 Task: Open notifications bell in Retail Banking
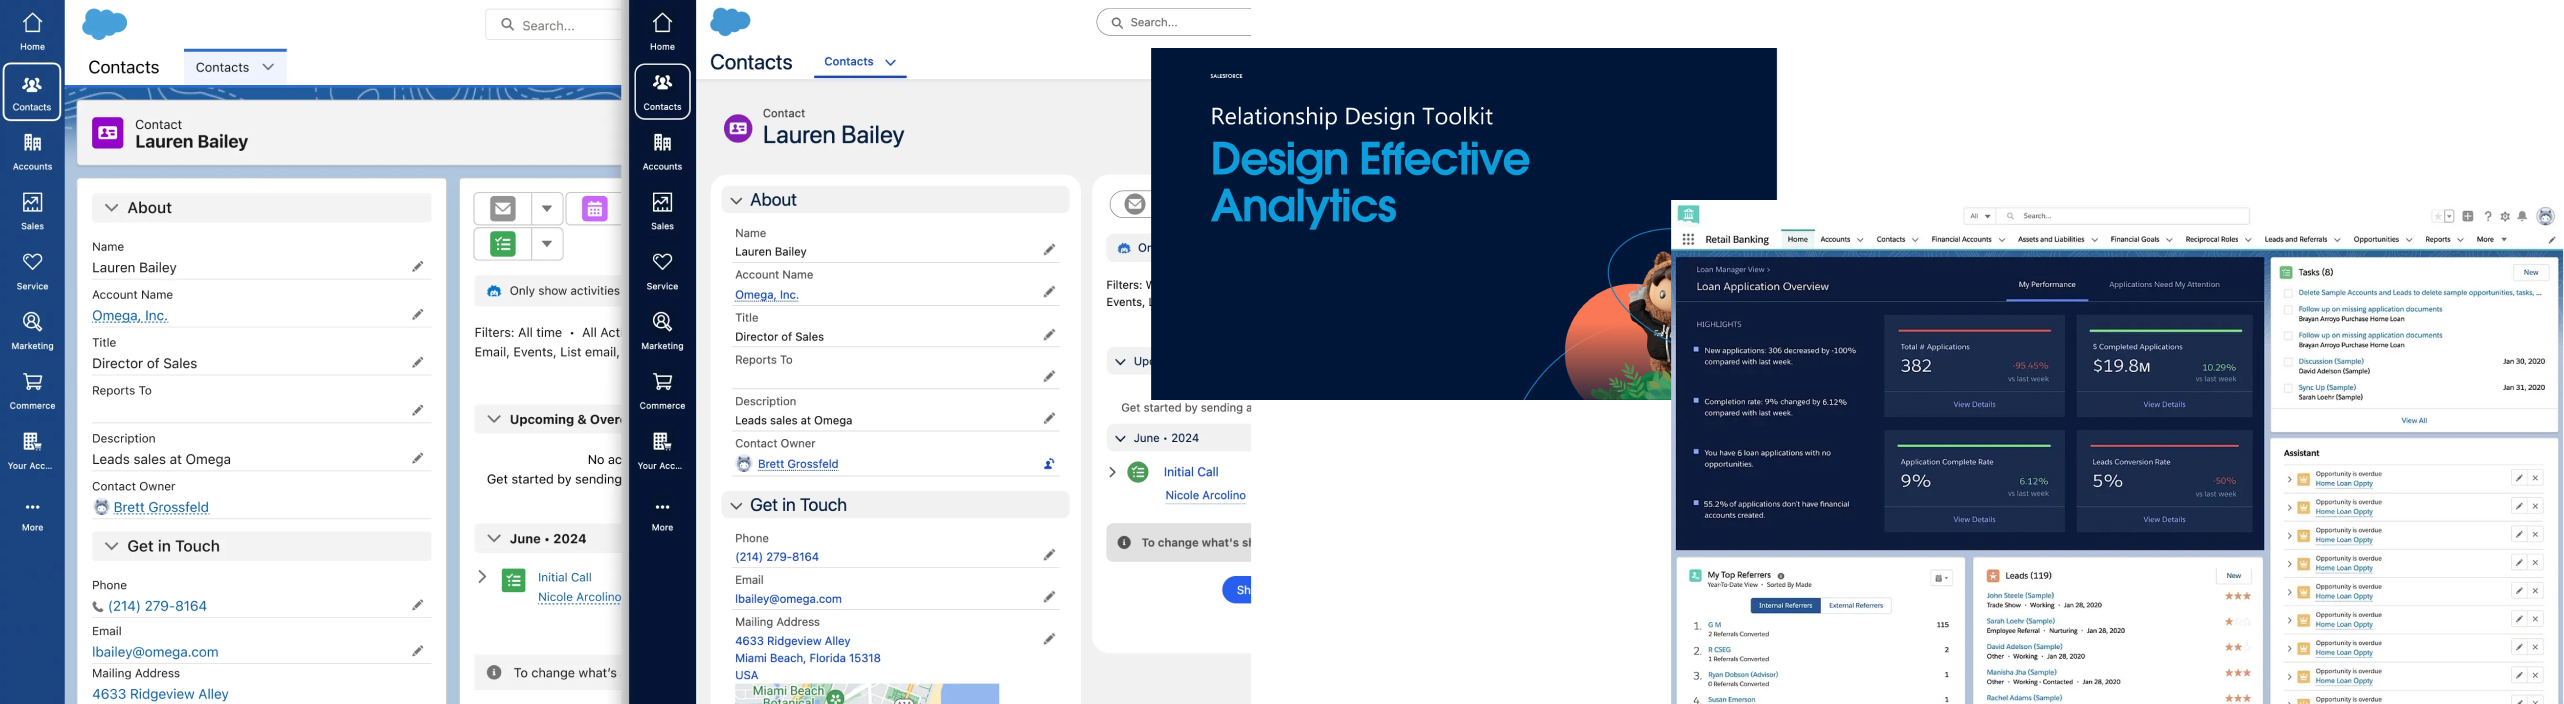(x=2523, y=216)
